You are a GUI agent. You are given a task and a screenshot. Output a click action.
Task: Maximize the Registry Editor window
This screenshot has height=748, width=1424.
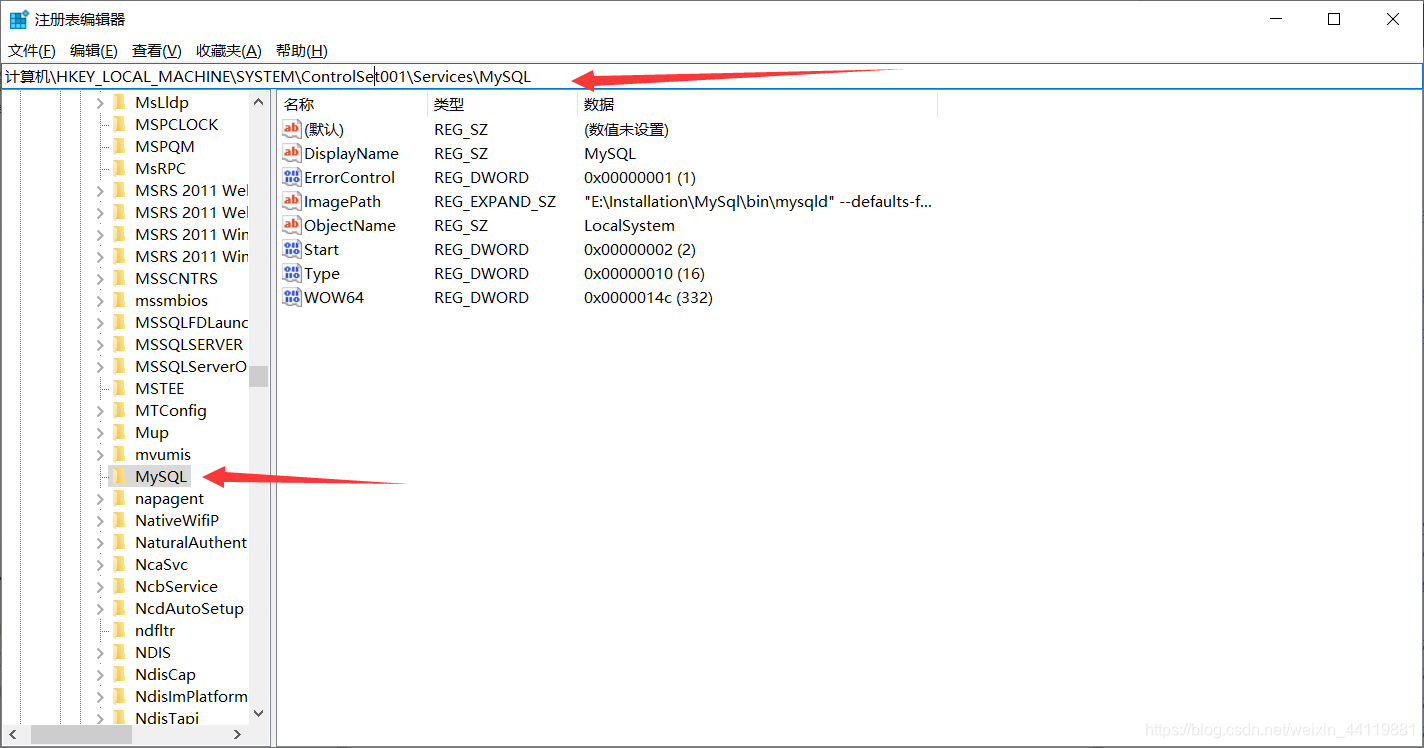[1334, 19]
